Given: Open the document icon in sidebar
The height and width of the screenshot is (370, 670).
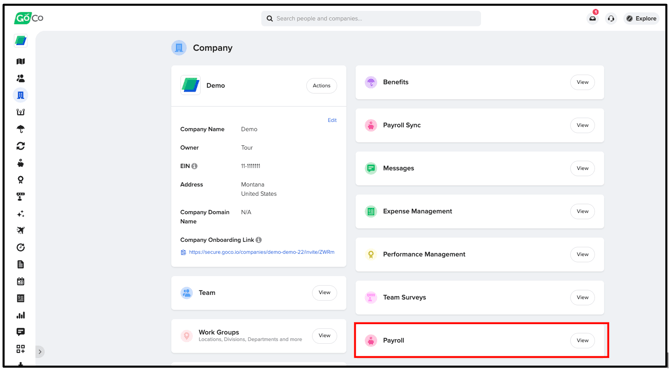Looking at the screenshot, I should [21, 264].
